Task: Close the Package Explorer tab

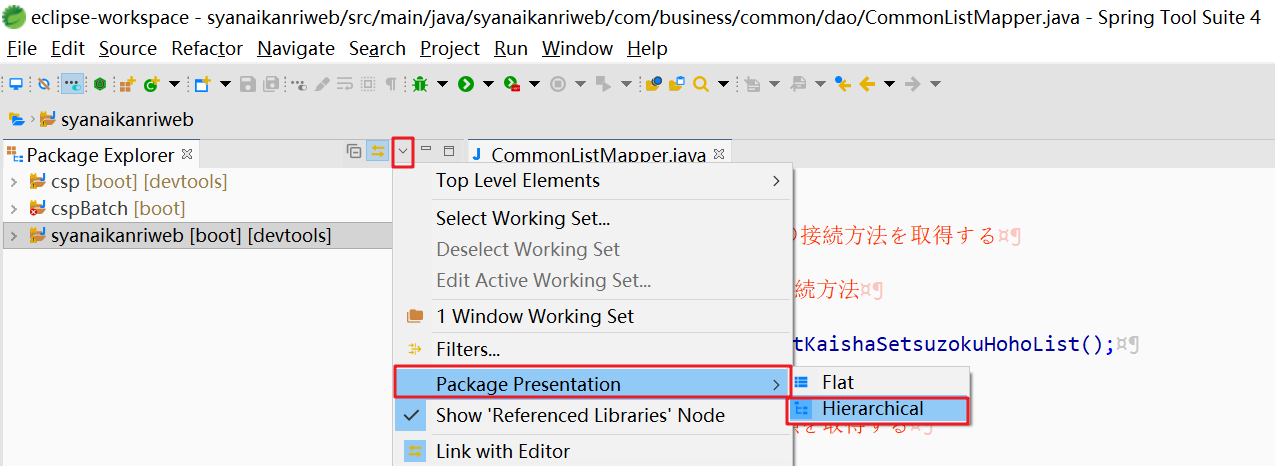Action: (x=187, y=154)
